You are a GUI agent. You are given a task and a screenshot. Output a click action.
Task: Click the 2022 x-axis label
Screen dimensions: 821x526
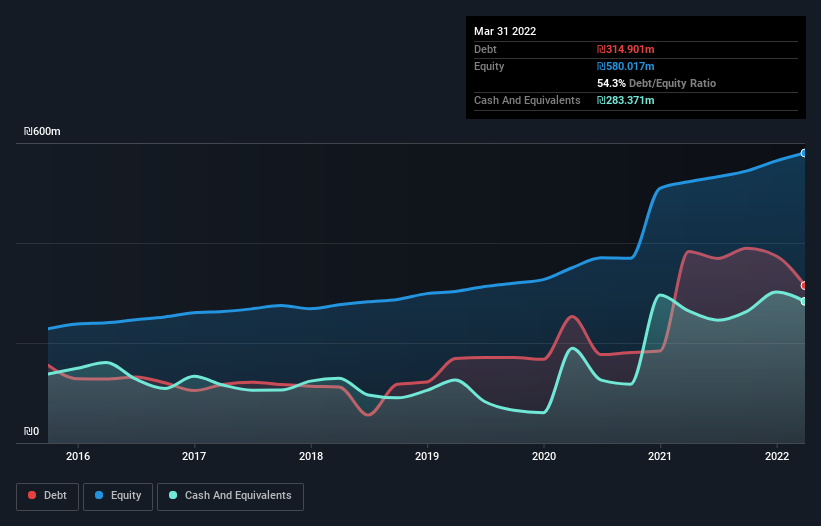coord(777,456)
